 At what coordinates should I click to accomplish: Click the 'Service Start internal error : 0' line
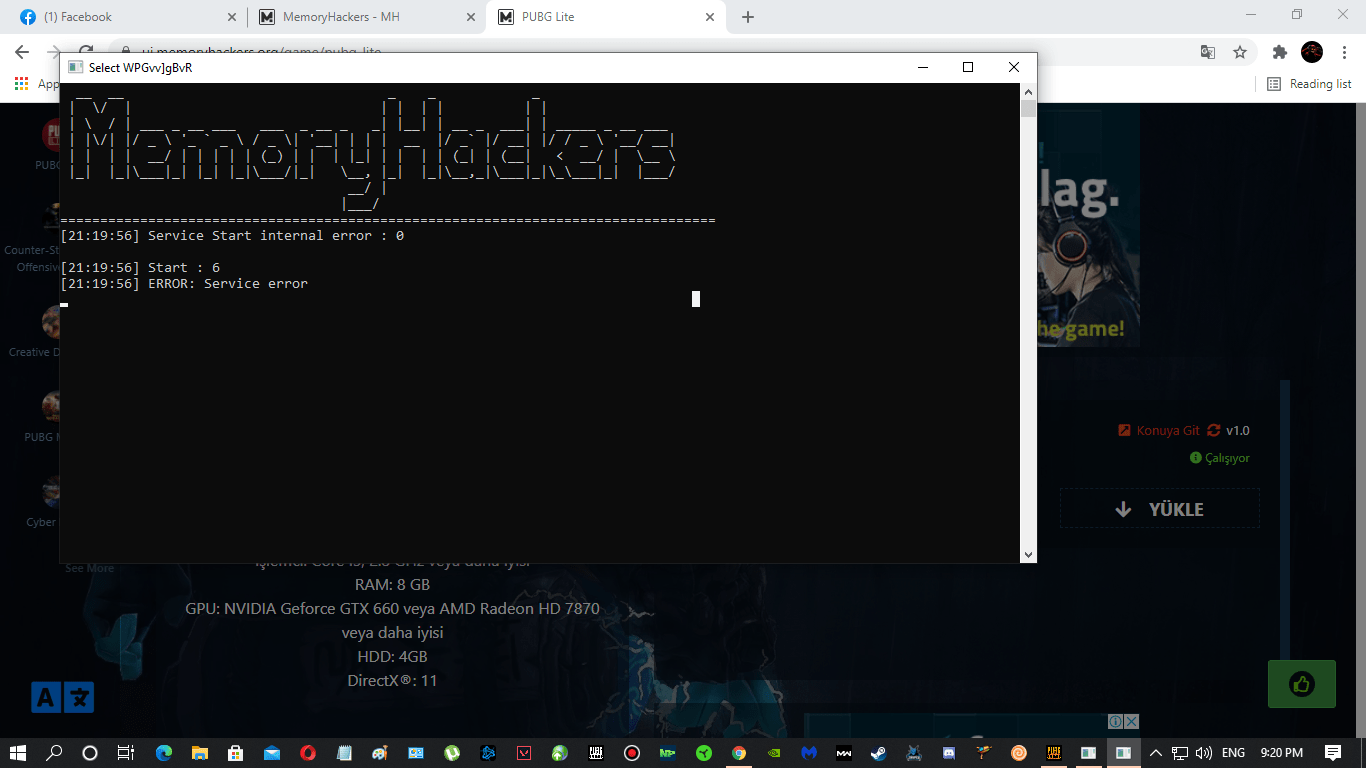[232, 236]
